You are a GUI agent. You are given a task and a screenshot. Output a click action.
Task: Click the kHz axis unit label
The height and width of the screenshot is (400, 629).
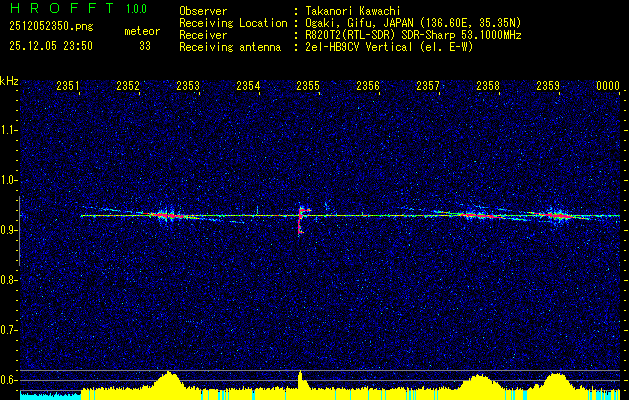tap(9, 81)
